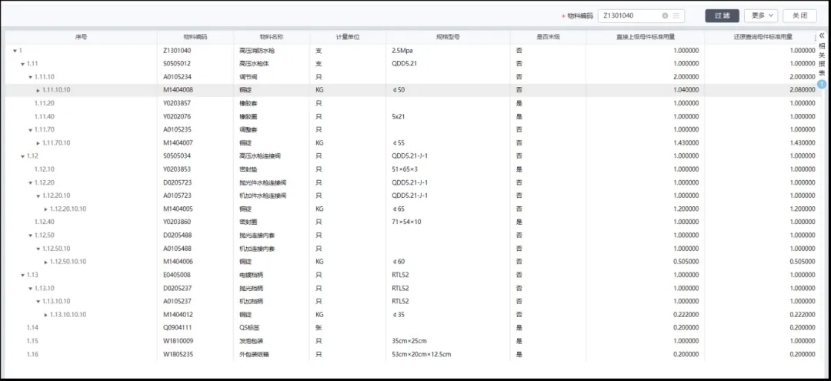Image resolution: width=831 pixels, height=381 pixels.
Task: Expand side panel with double-chevron icon
Action: coord(822,35)
